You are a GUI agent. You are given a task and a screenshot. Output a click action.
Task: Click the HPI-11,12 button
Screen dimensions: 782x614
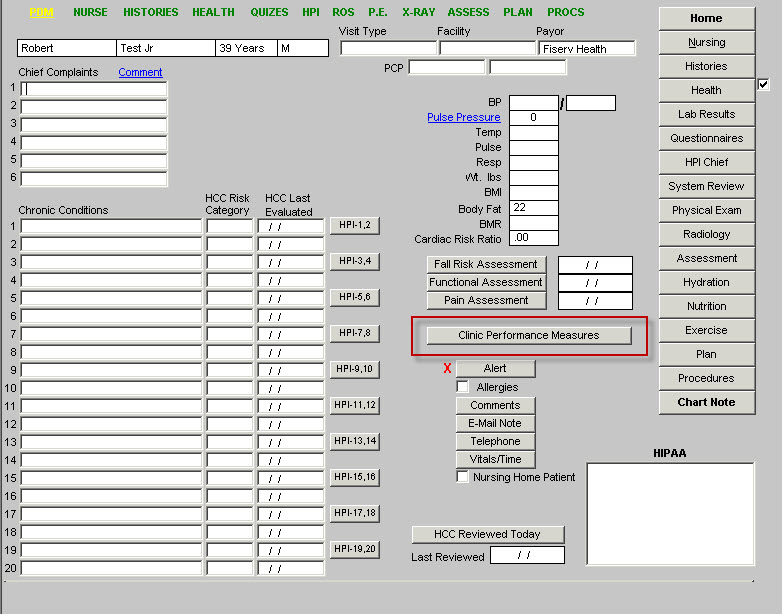(355, 405)
